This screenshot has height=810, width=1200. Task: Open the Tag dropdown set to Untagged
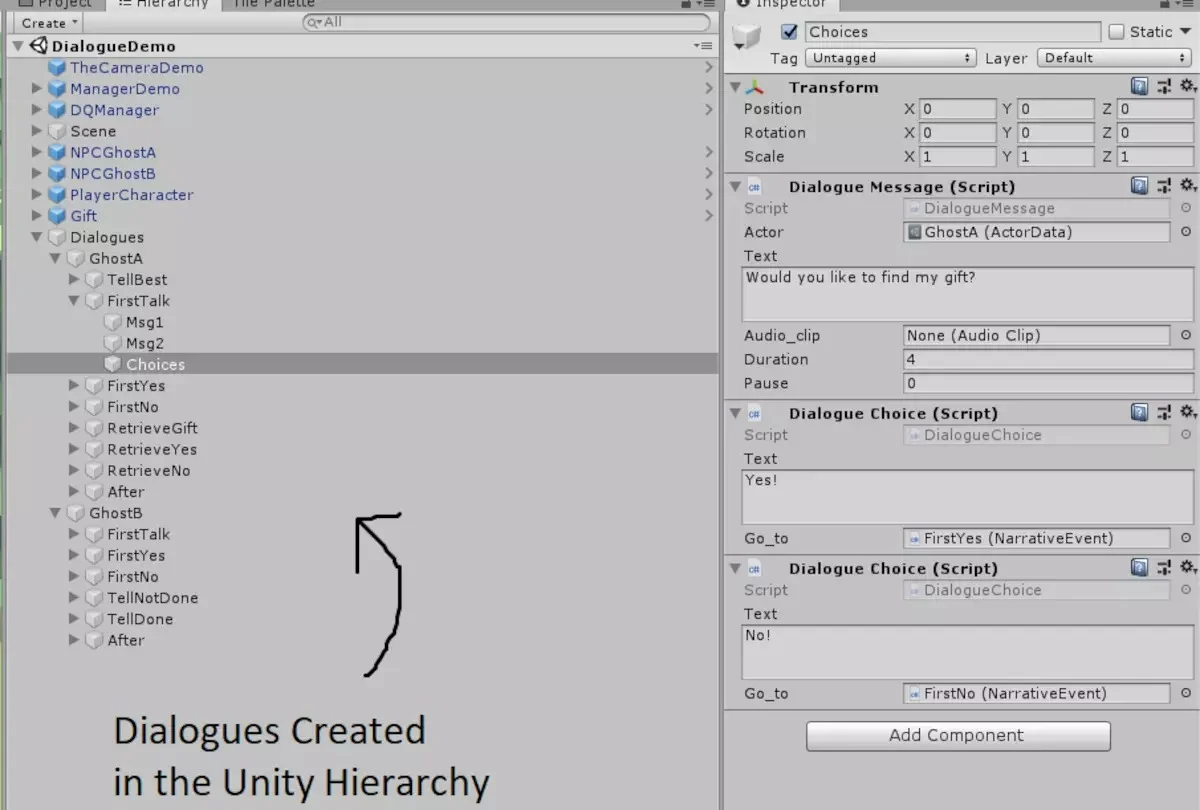click(890, 58)
